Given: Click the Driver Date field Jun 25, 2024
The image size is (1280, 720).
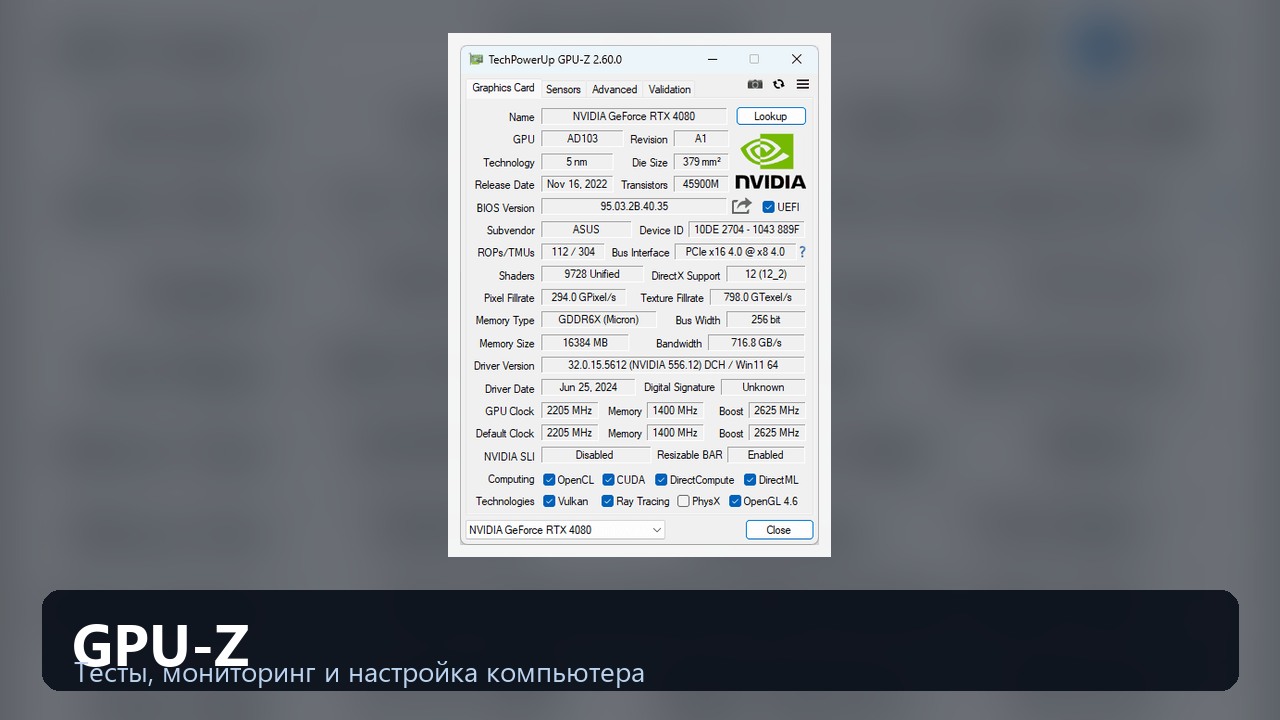Looking at the screenshot, I should pyautogui.click(x=588, y=387).
